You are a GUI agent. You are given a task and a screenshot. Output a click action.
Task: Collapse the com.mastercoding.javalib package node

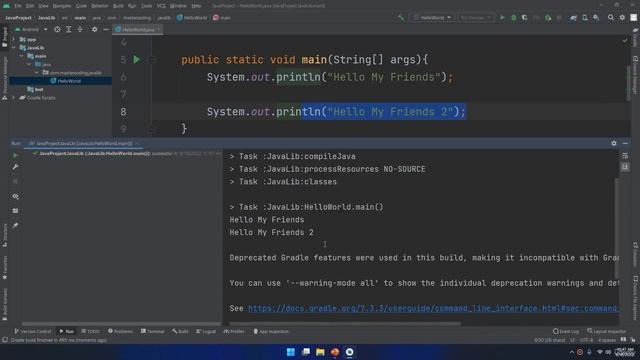coord(37,73)
